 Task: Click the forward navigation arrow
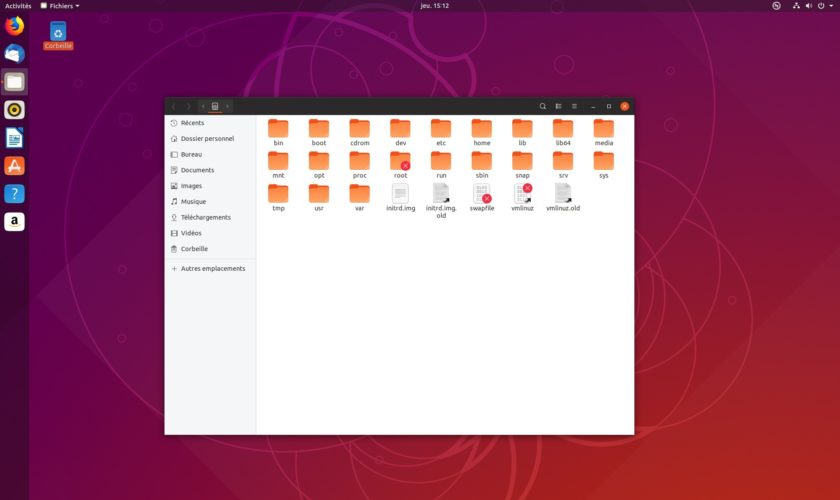[x=188, y=106]
